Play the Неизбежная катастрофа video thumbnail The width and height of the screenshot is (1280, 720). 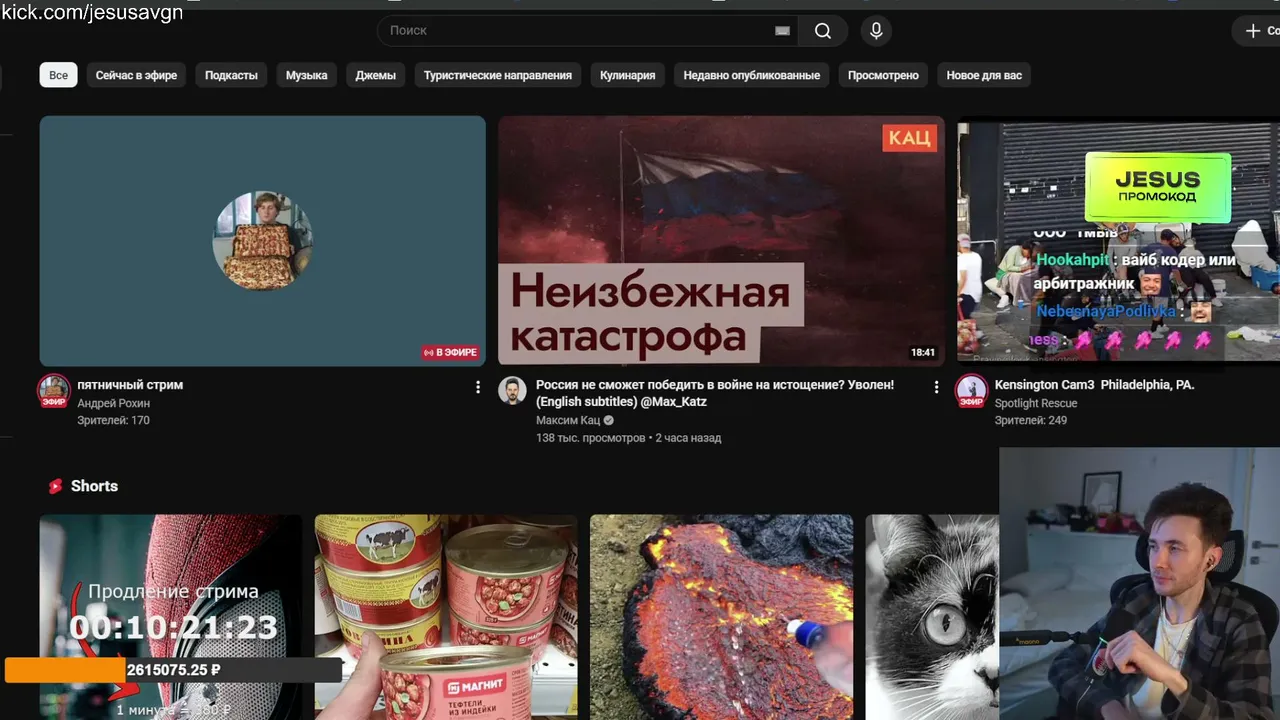coord(721,241)
